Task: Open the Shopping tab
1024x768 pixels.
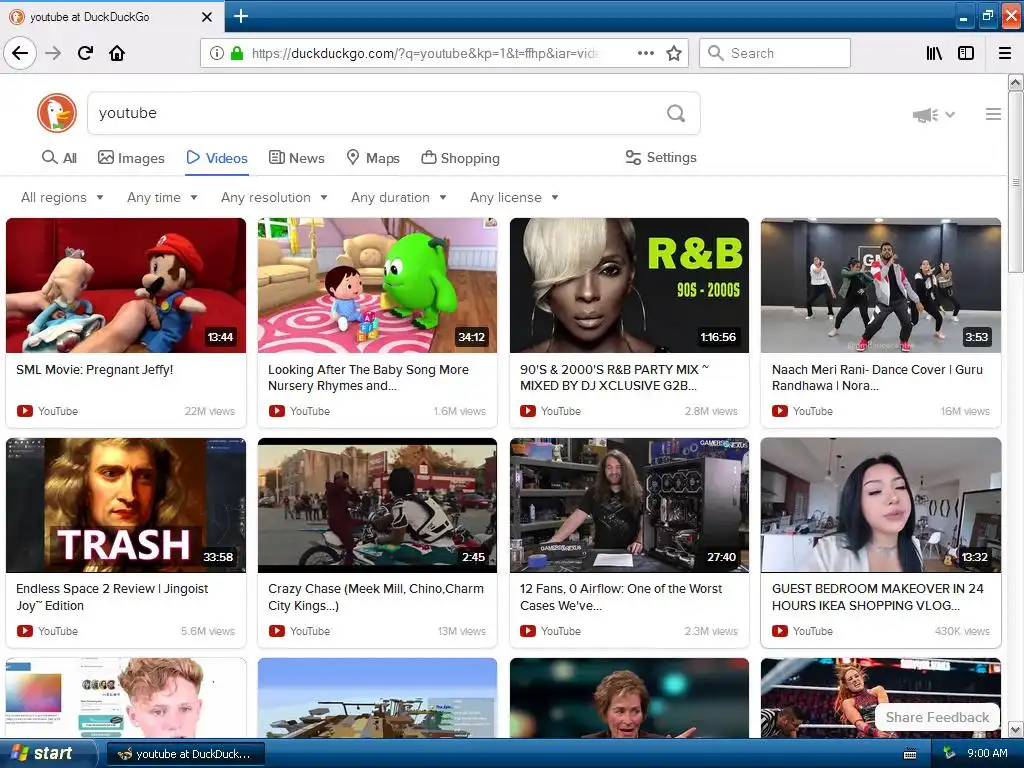Action: click(460, 158)
